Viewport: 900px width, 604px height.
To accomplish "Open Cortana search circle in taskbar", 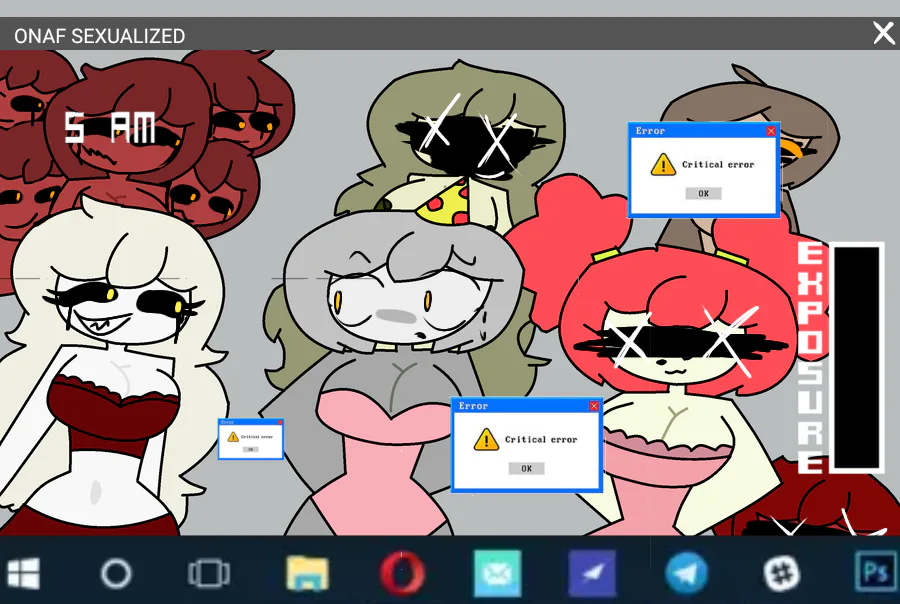I will (x=116, y=573).
